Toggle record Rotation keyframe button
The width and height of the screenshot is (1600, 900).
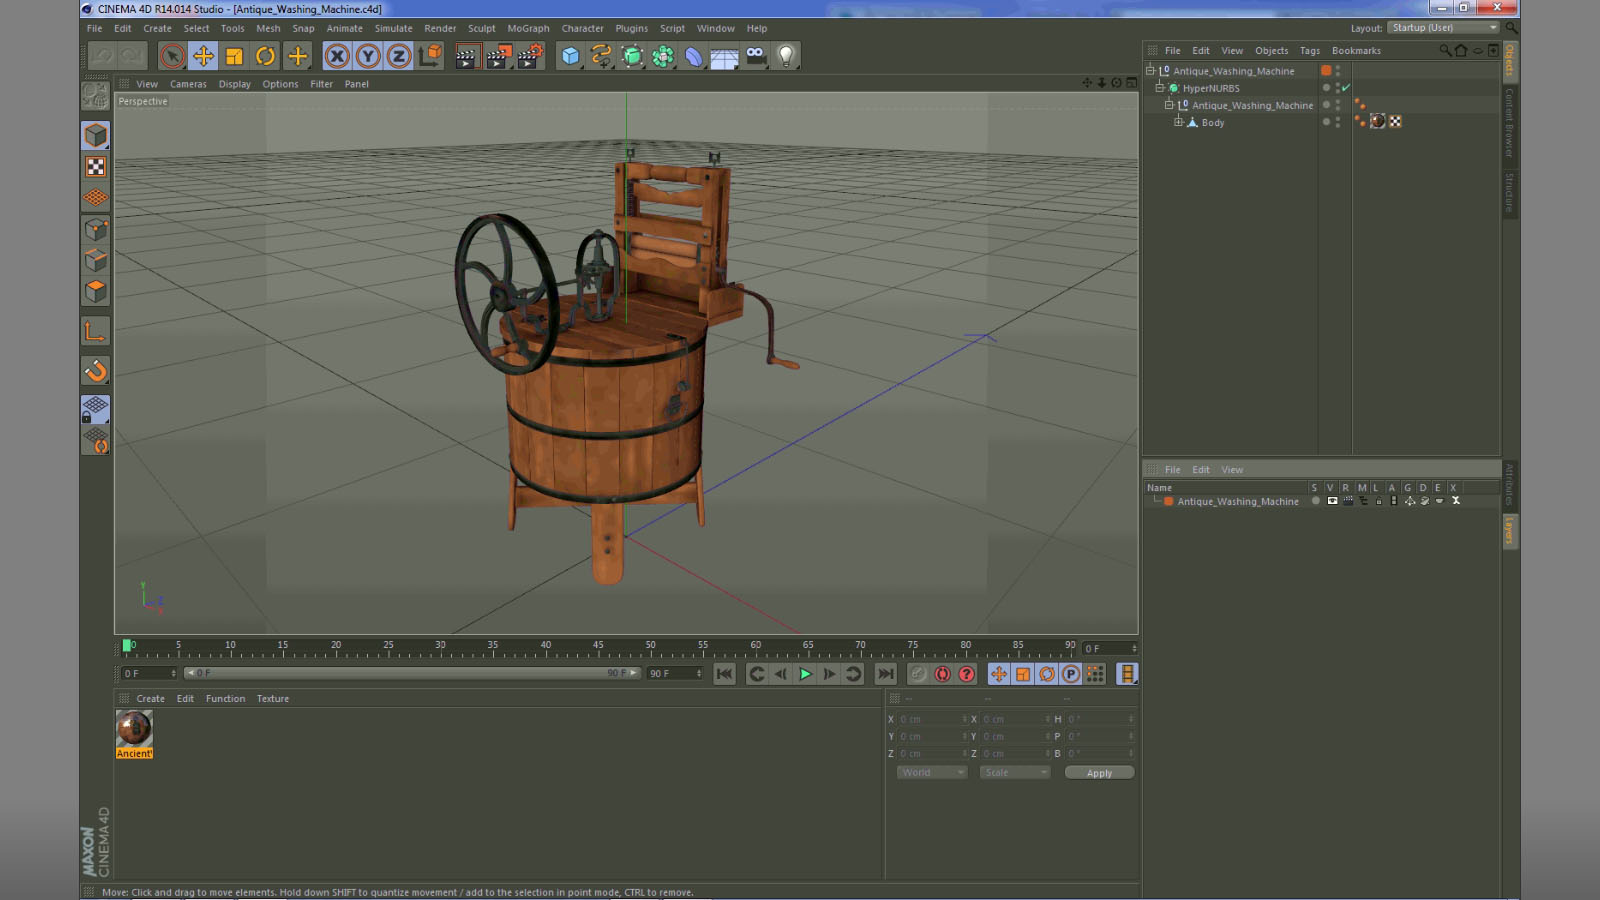[x=1047, y=674]
